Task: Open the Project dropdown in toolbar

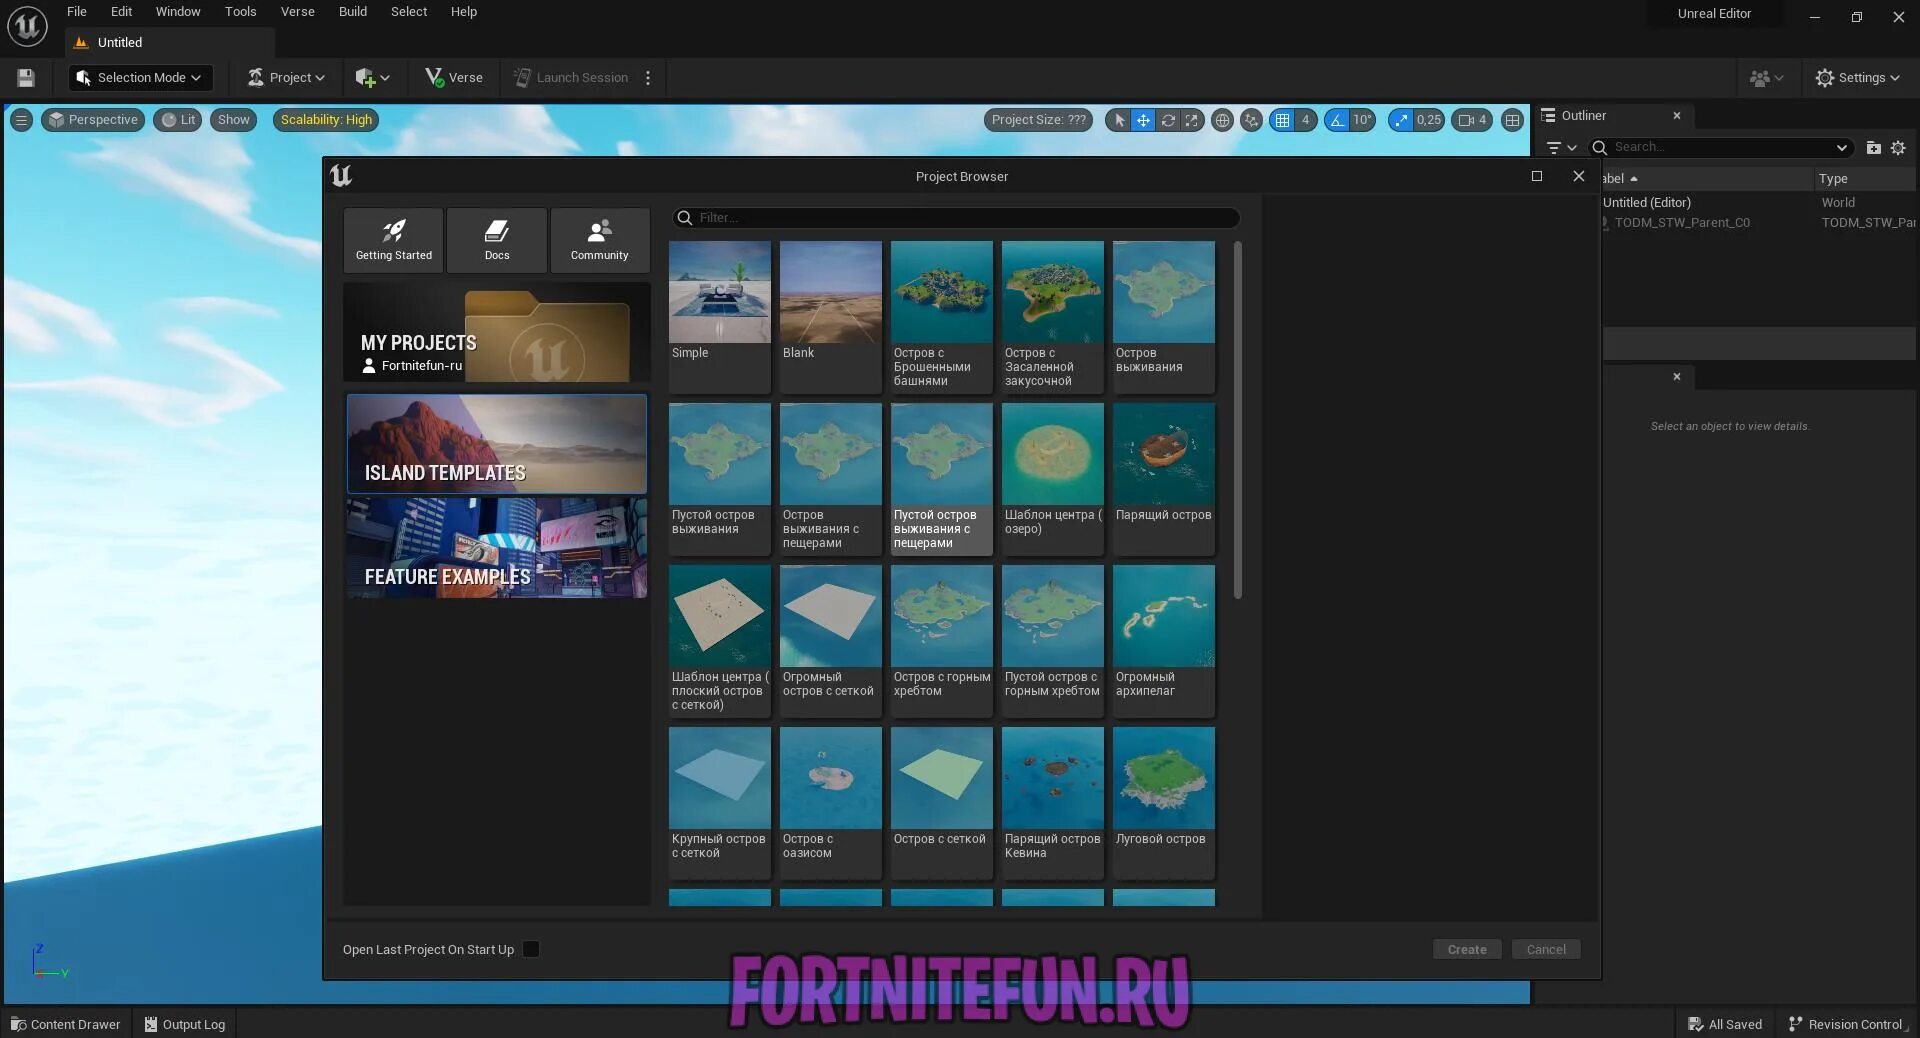Action: coord(286,78)
